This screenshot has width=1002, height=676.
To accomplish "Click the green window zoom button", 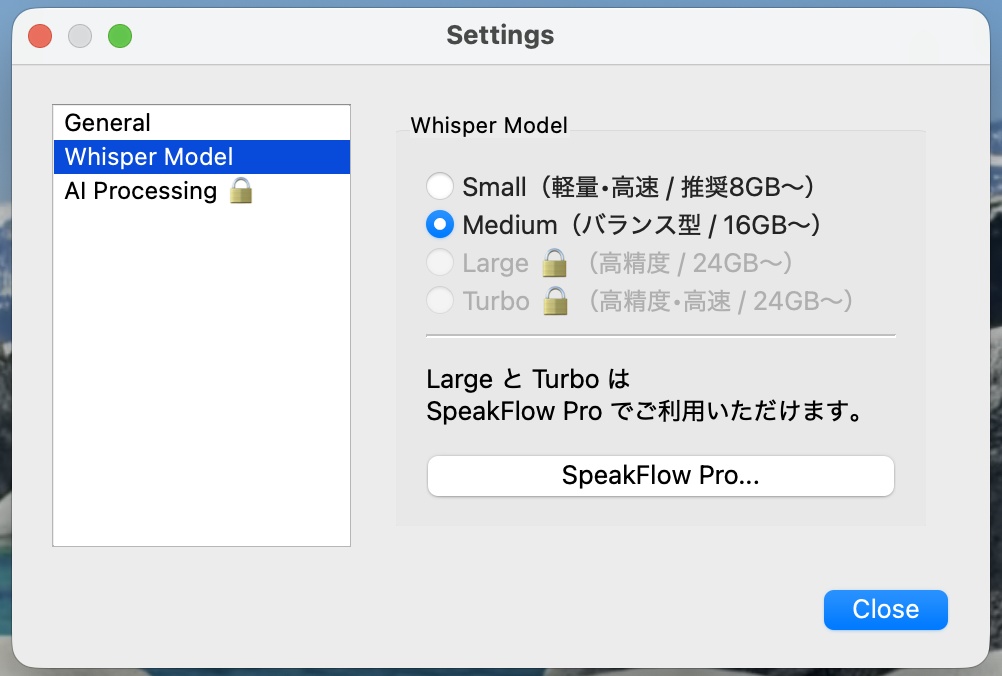I will (x=120, y=36).
